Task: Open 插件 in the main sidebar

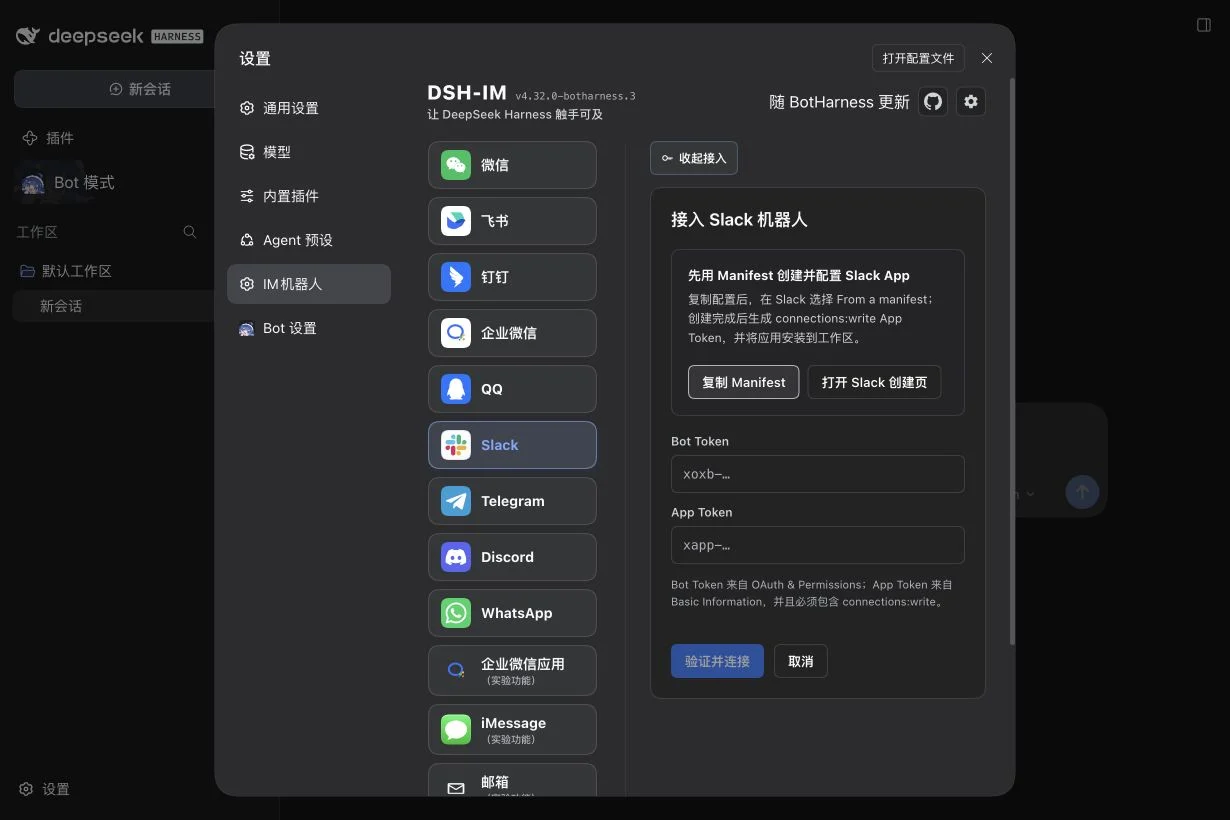Action: coord(48,138)
